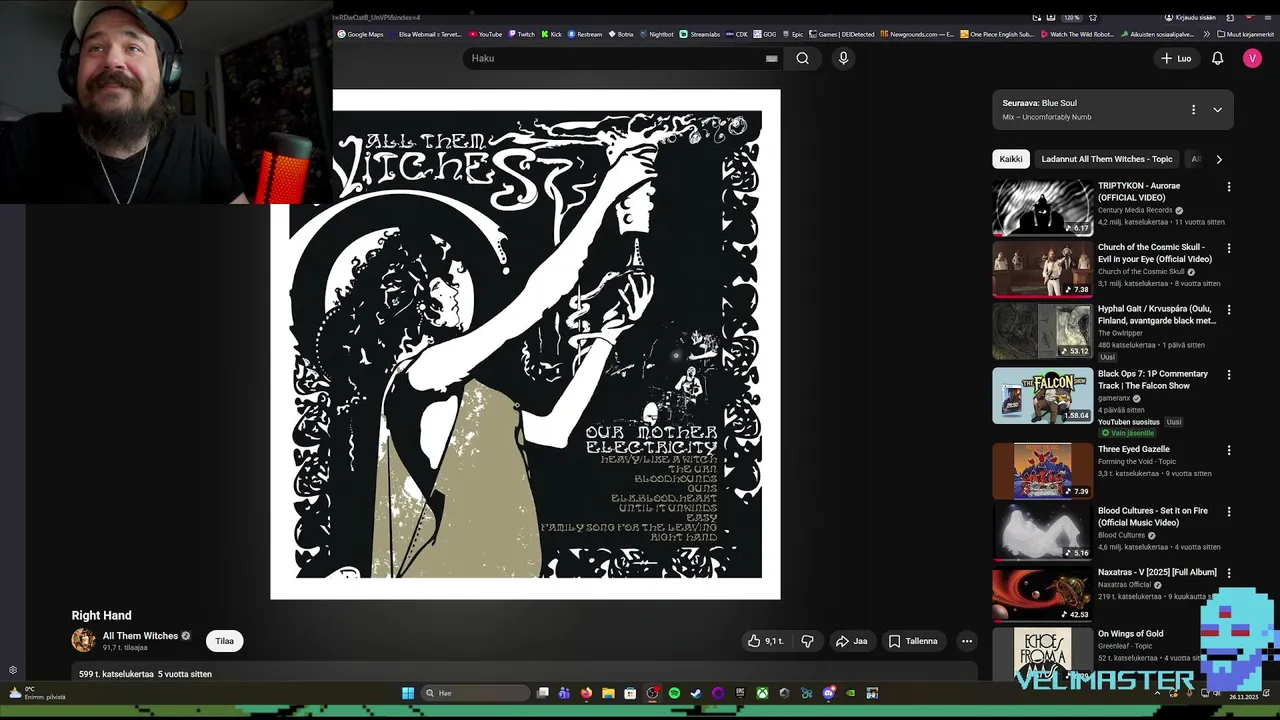Open Three Eyed Gazelle title

point(1133,450)
